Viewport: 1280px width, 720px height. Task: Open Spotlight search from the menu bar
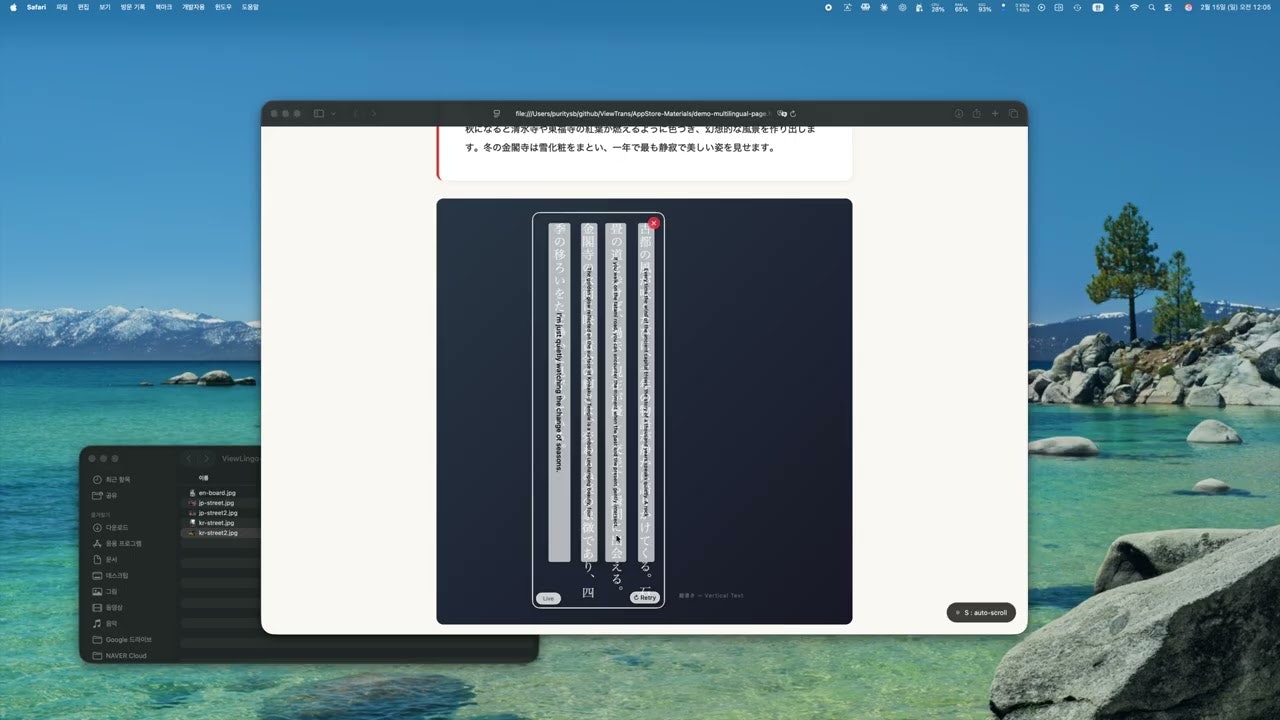pyautogui.click(x=1152, y=7)
